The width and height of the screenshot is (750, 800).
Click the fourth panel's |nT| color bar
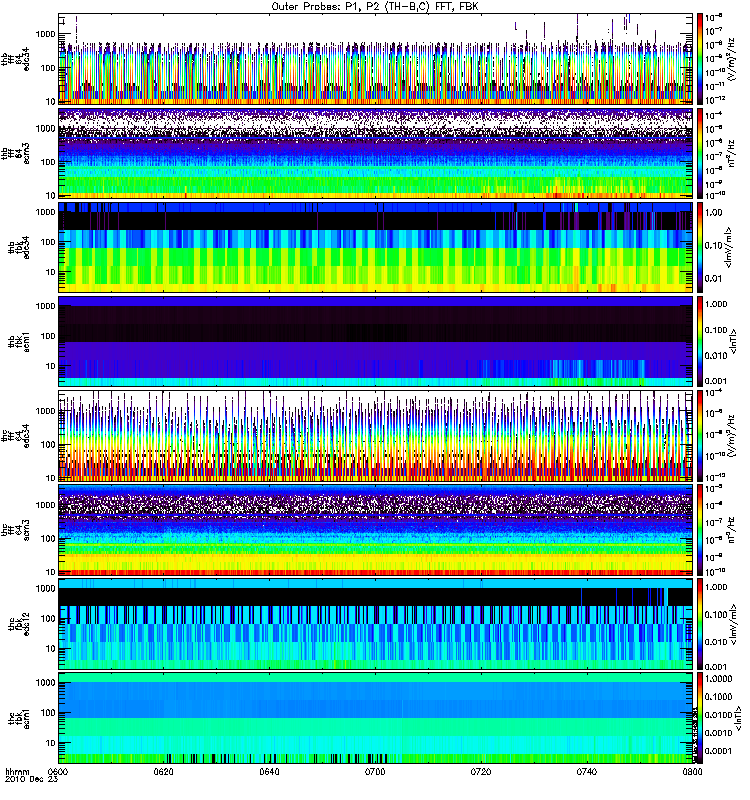pos(700,341)
